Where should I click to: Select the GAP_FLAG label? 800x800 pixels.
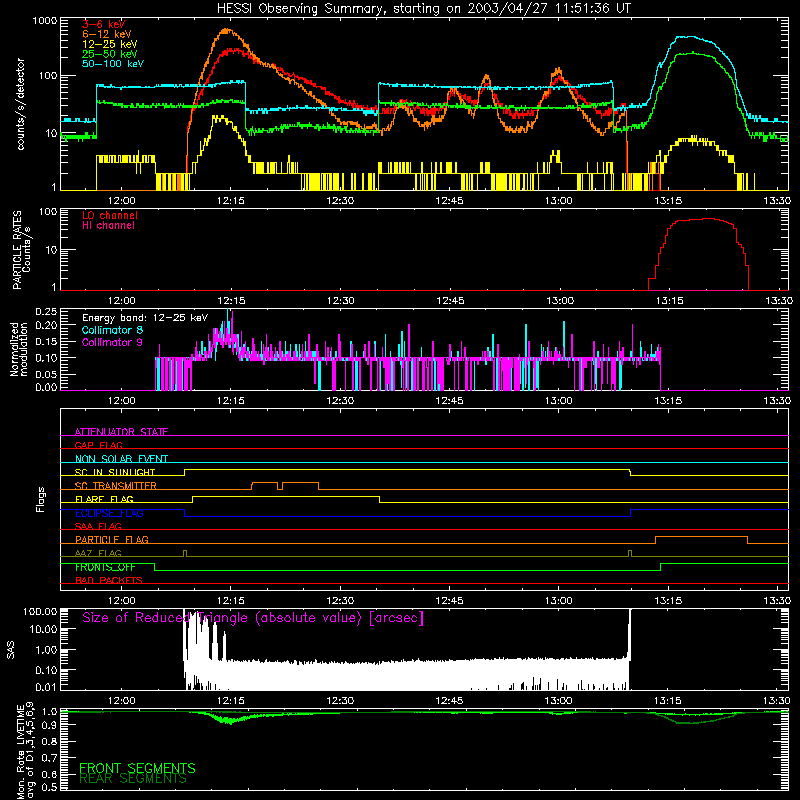(x=98, y=445)
